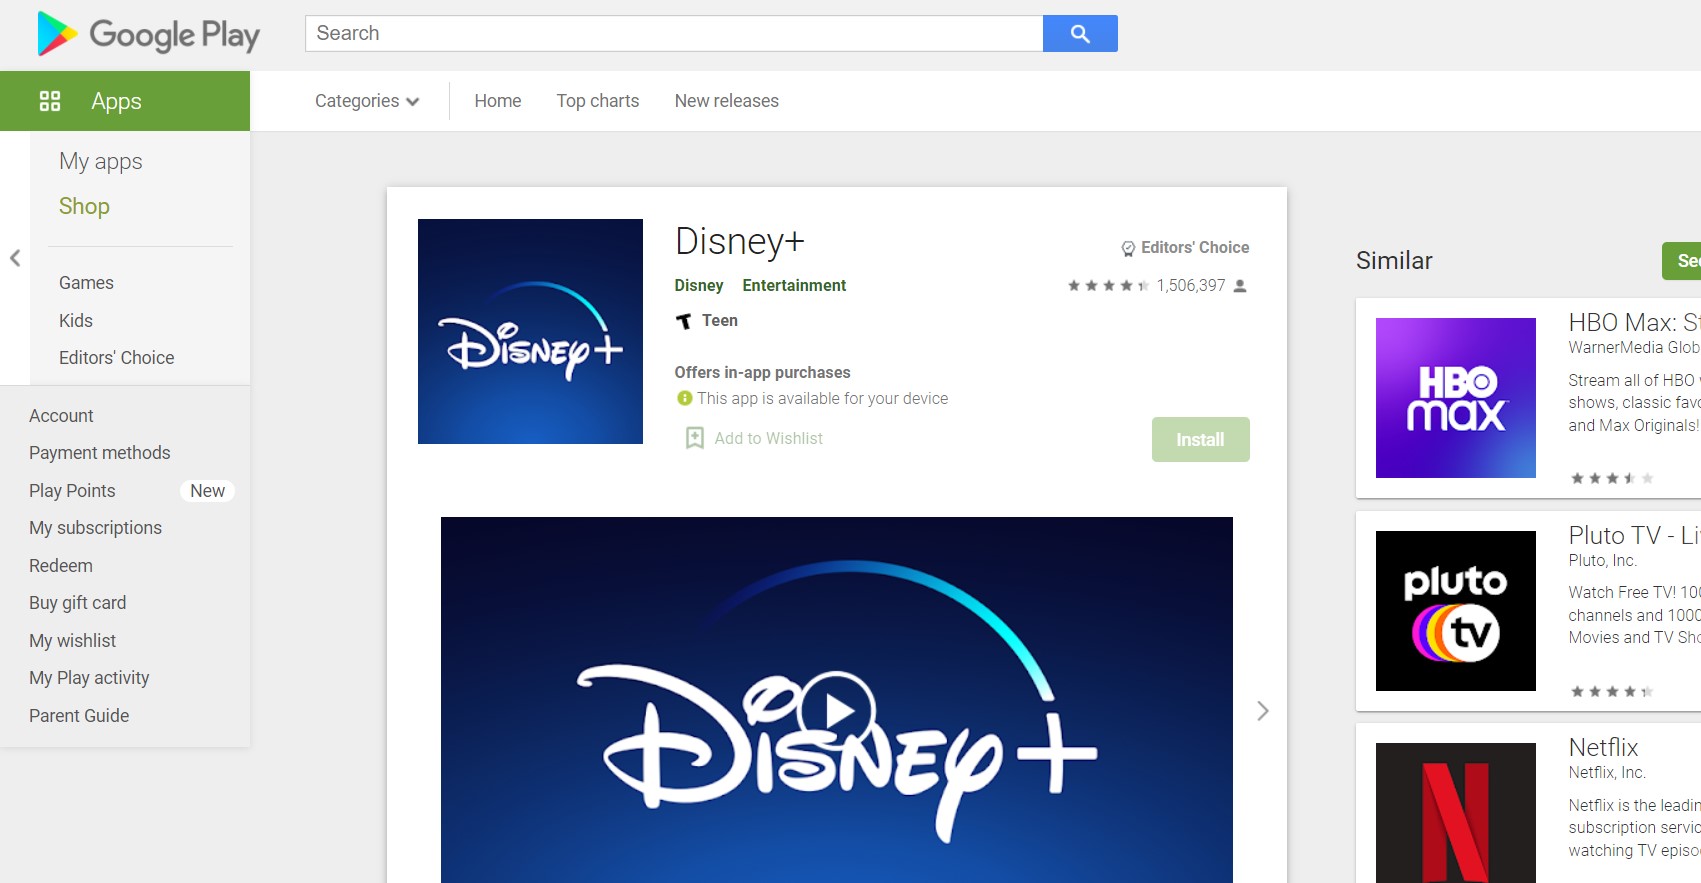Image resolution: width=1701 pixels, height=883 pixels.
Task: Open Play Points link
Action: (x=72, y=491)
